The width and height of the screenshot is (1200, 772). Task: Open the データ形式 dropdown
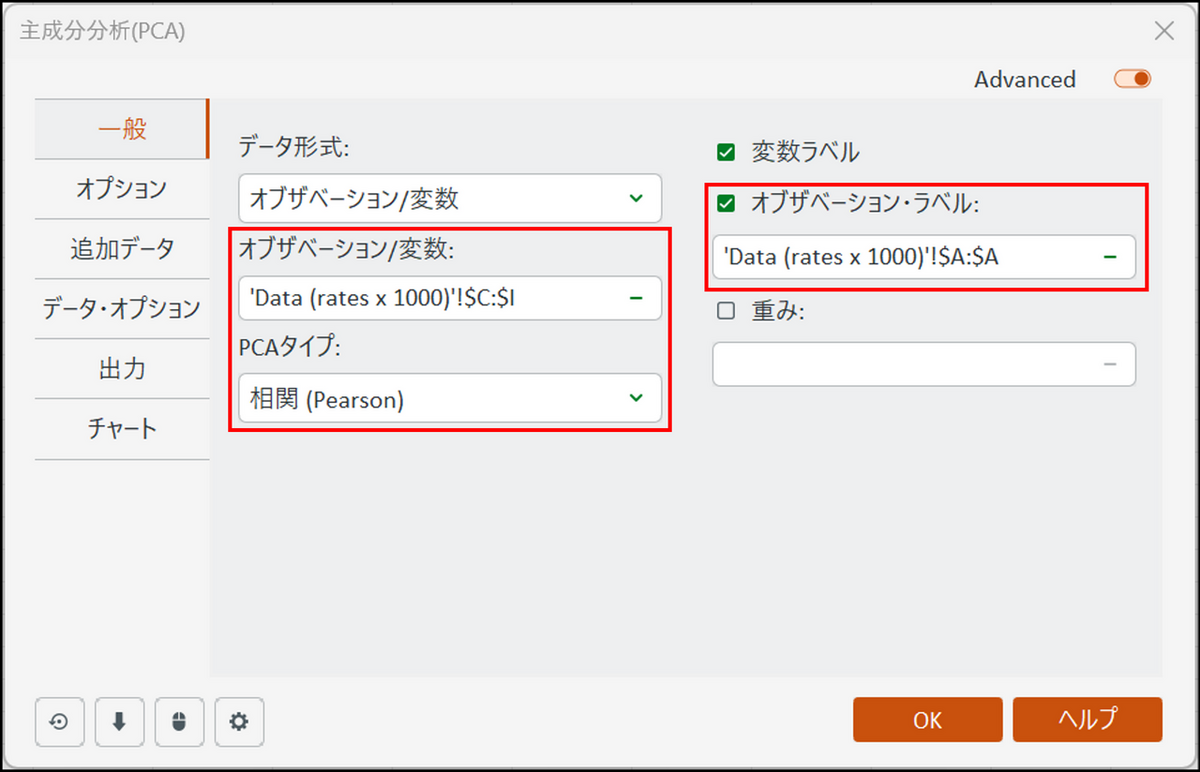click(450, 198)
